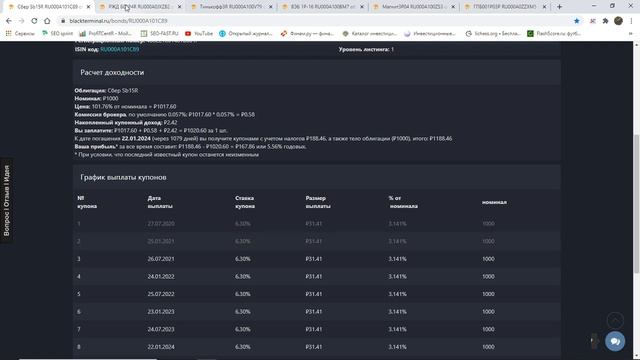The width and height of the screenshot is (640, 360).
Task: Open the blue chat bubble button
Action: pyautogui.click(x=615, y=341)
